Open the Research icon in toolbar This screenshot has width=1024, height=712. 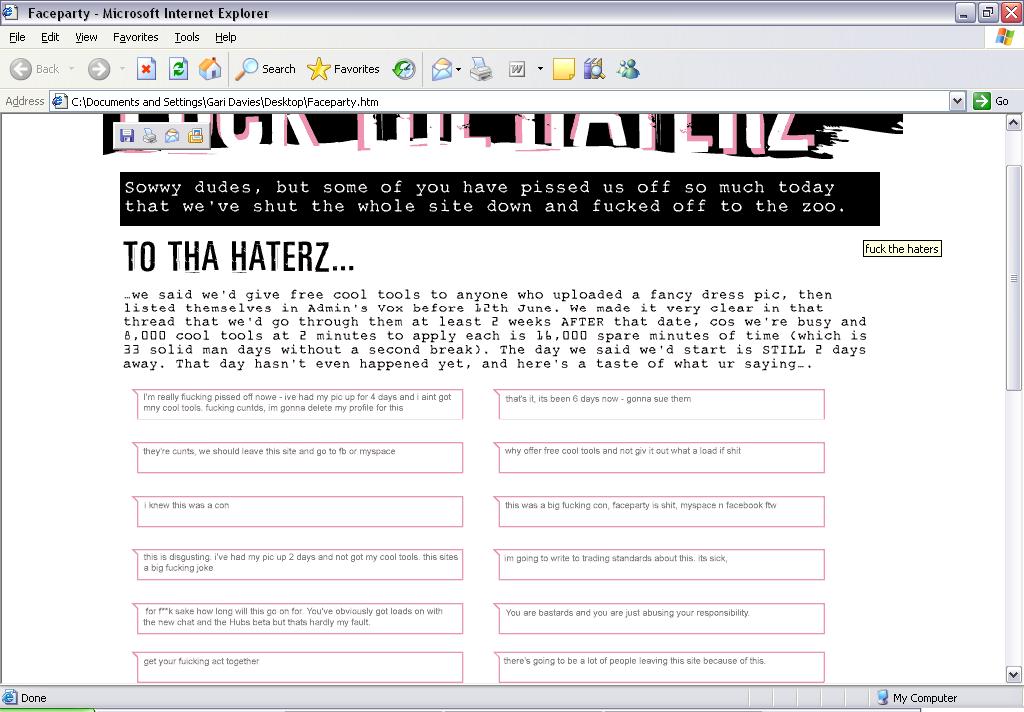coord(594,69)
